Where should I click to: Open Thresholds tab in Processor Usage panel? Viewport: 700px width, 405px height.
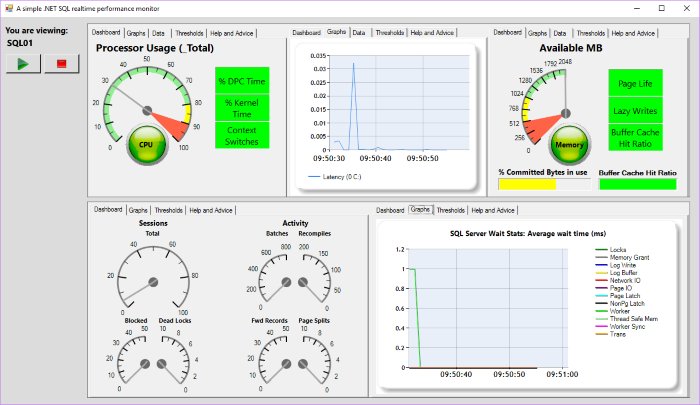click(189, 33)
